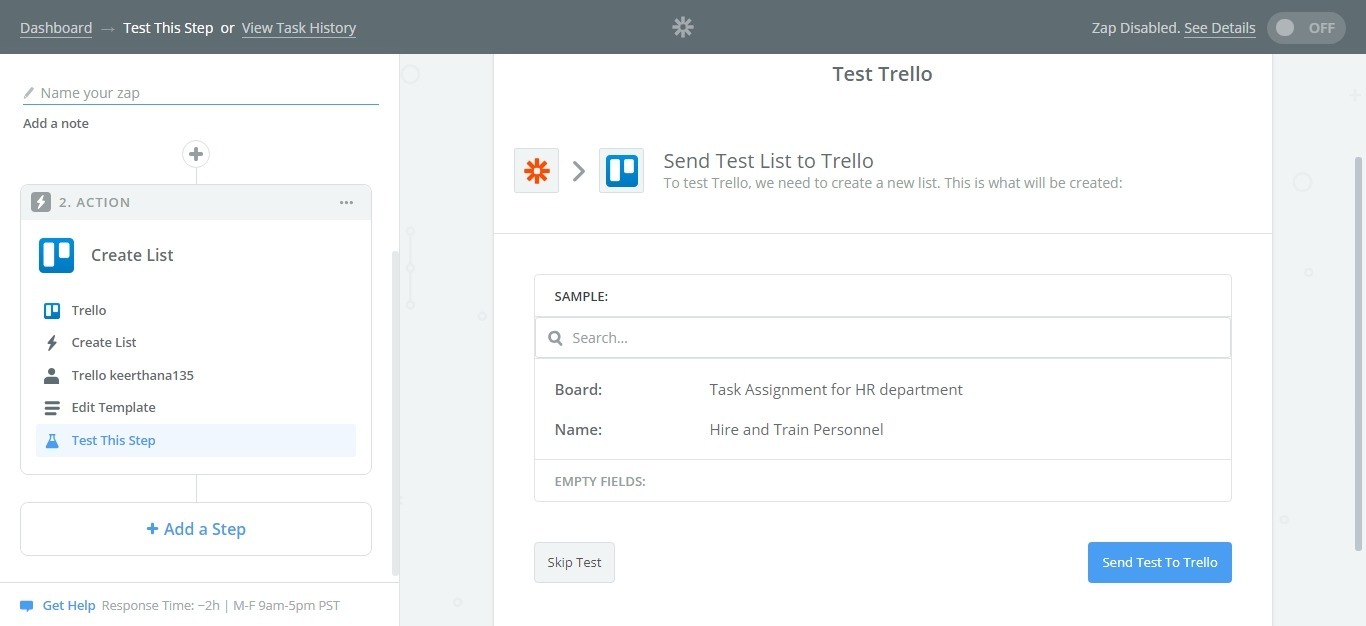Select Test This Step in sidebar

click(x=196, y=441)
